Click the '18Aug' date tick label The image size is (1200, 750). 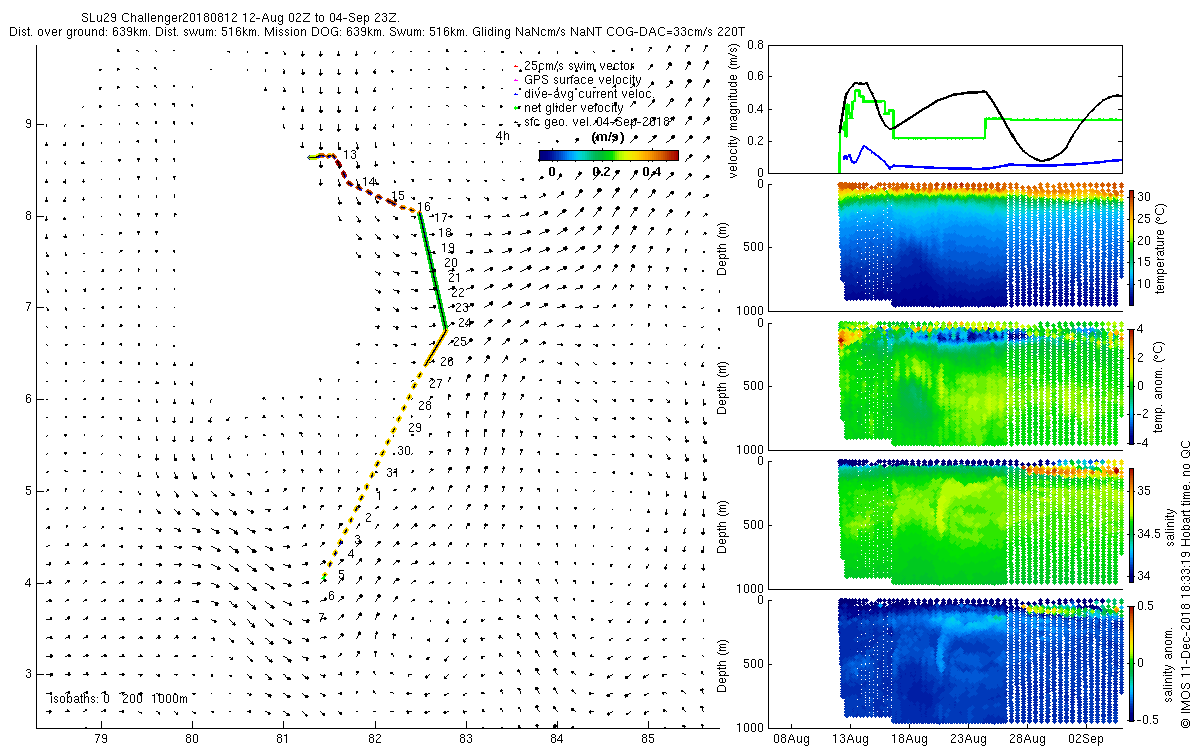[x=910, y=739]
